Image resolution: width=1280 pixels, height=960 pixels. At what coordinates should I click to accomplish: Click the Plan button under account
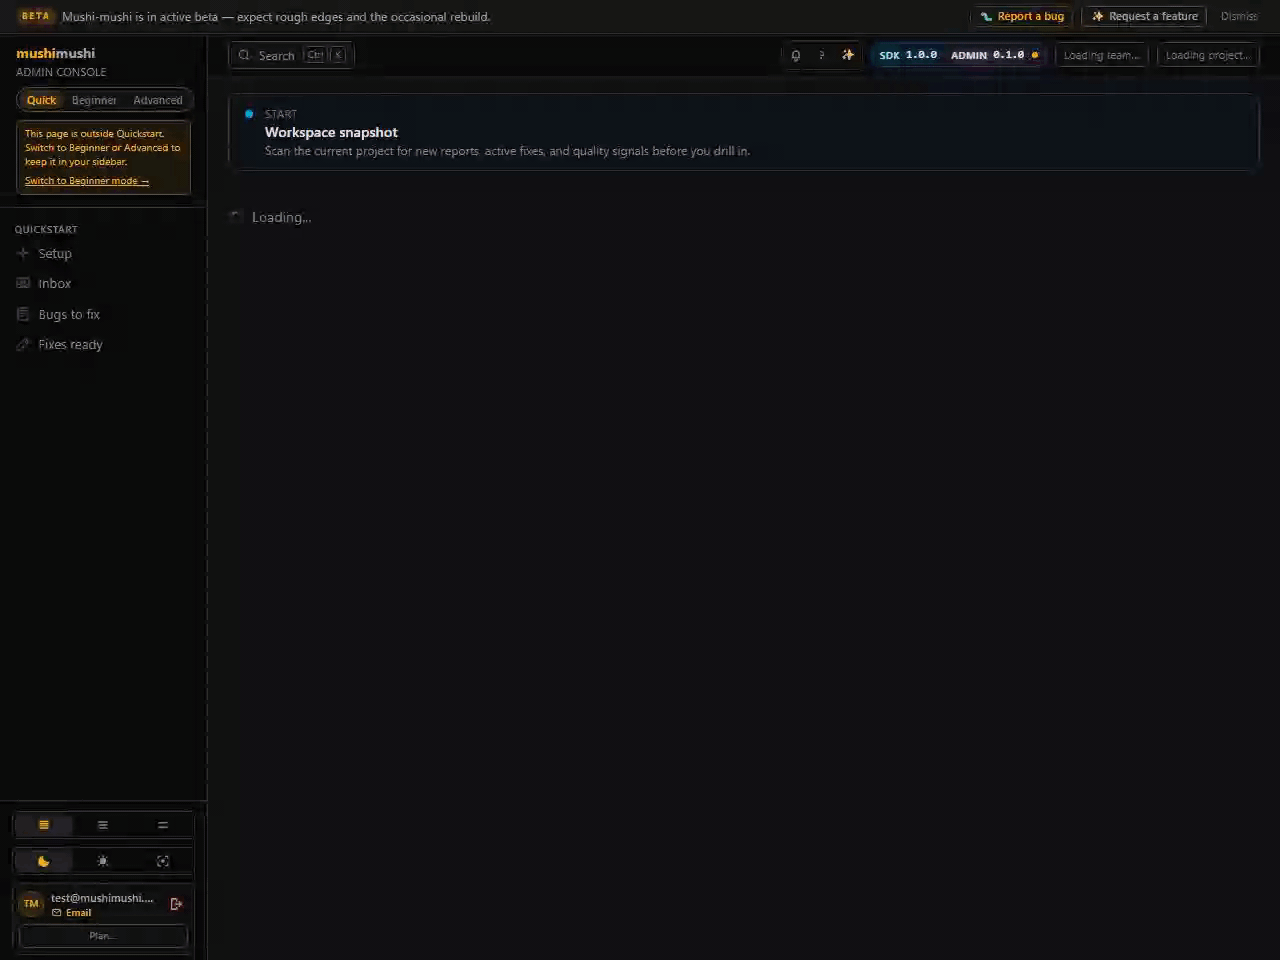(x=103, y=936)
